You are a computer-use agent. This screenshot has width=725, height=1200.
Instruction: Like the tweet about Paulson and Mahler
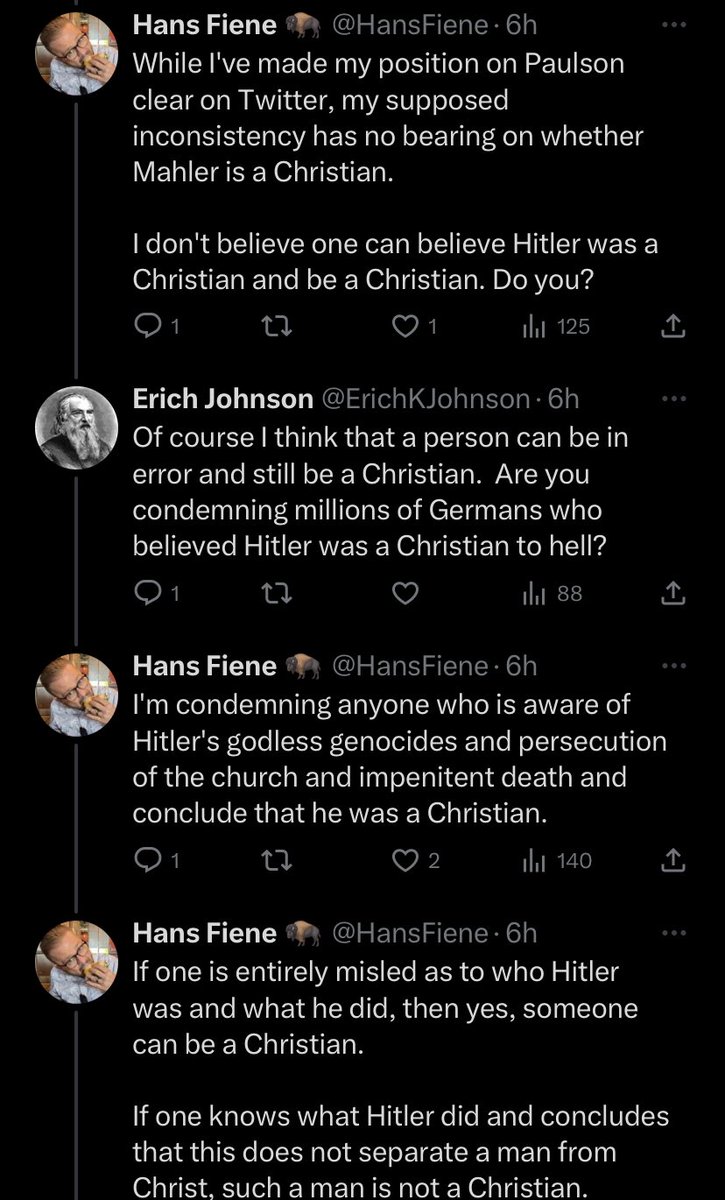pos(404,326)
